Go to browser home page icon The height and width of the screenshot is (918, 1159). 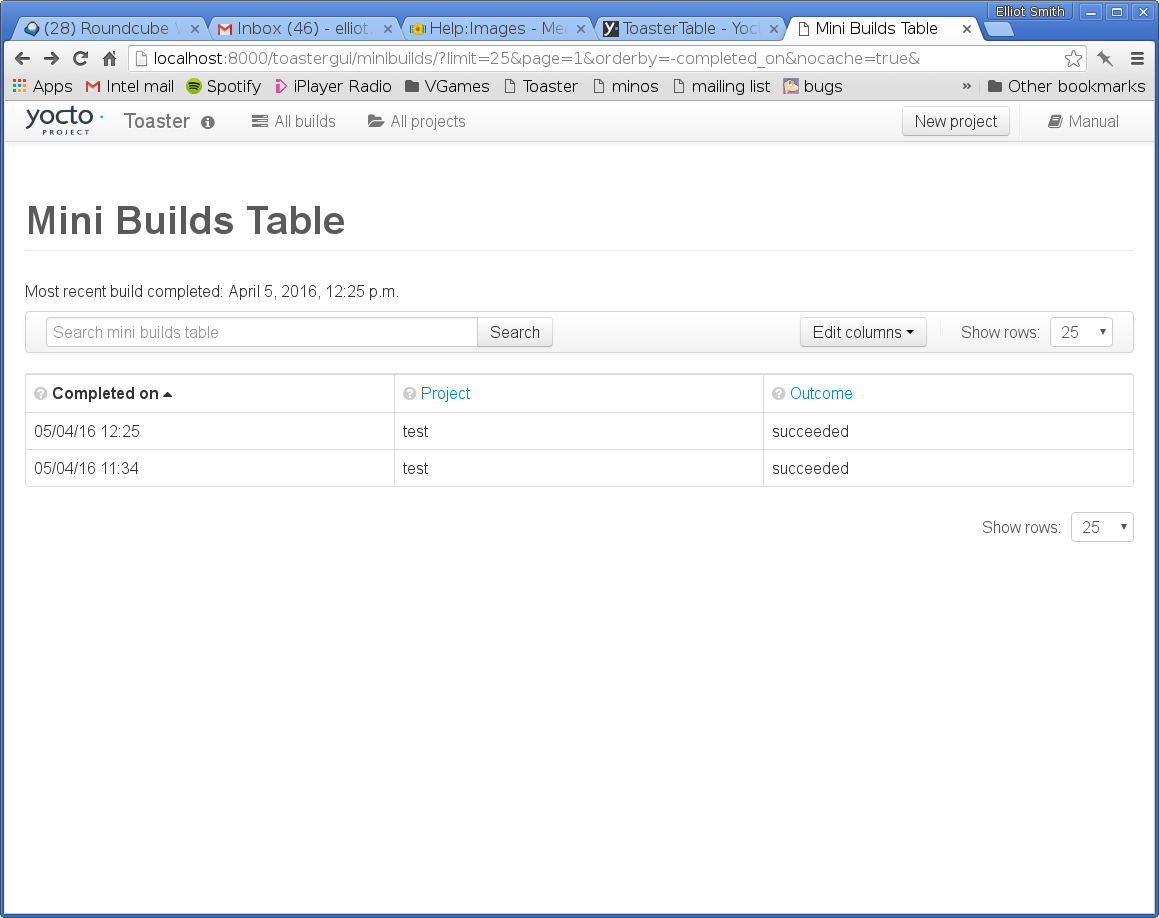[x=110, y=59]
